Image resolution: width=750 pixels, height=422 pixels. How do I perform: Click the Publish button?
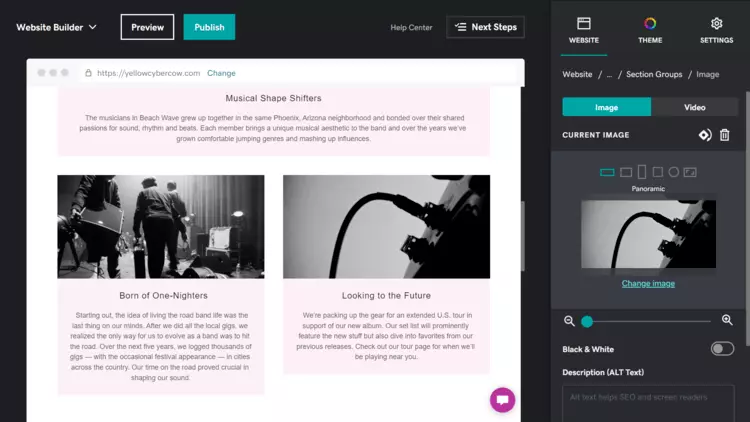pos(209,27)
